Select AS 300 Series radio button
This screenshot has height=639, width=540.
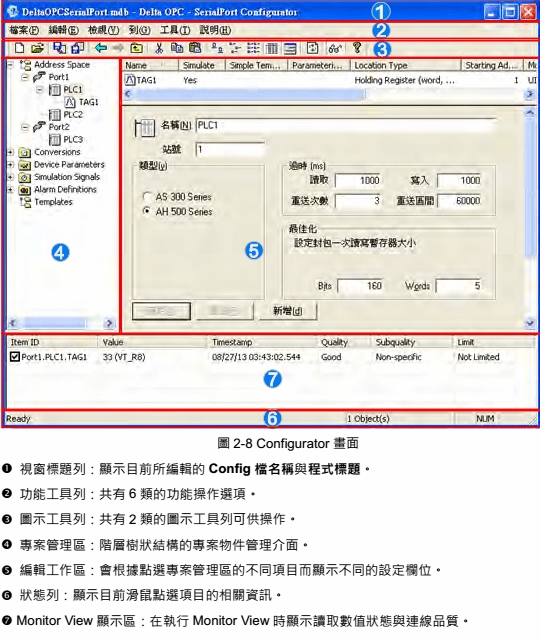pos(147,196)
